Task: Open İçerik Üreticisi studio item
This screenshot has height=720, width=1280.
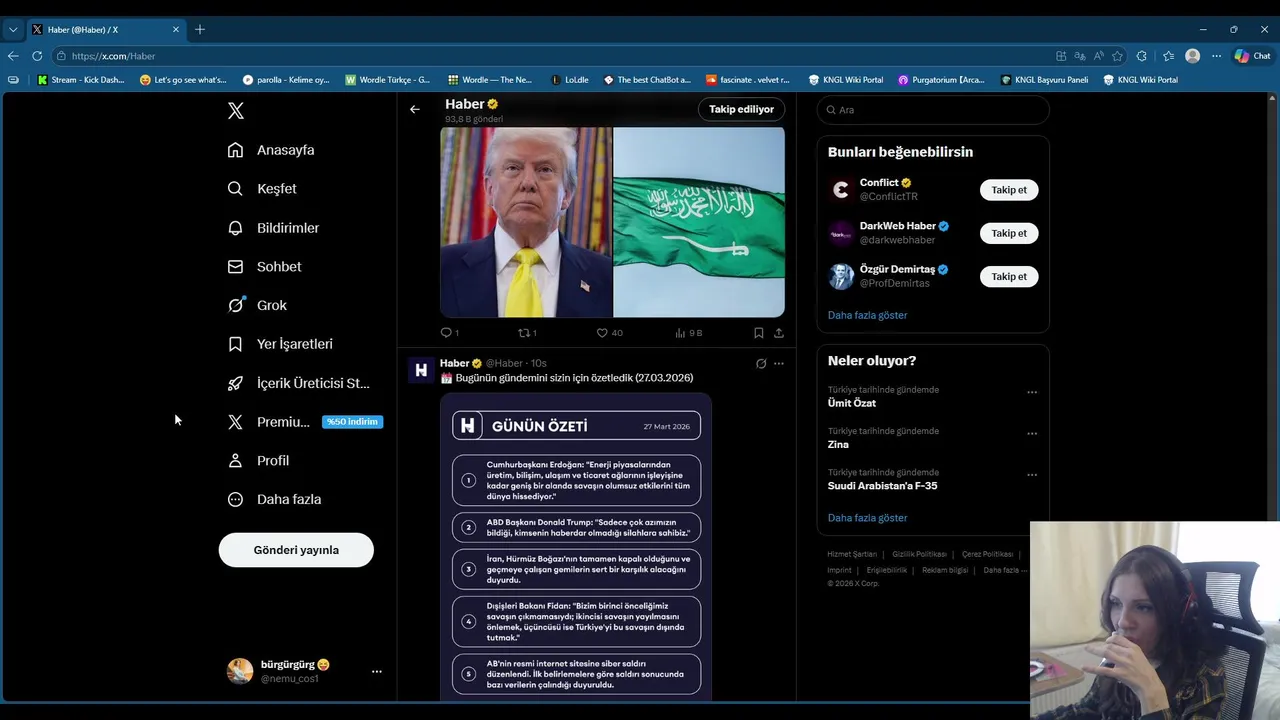Action: 298,383
